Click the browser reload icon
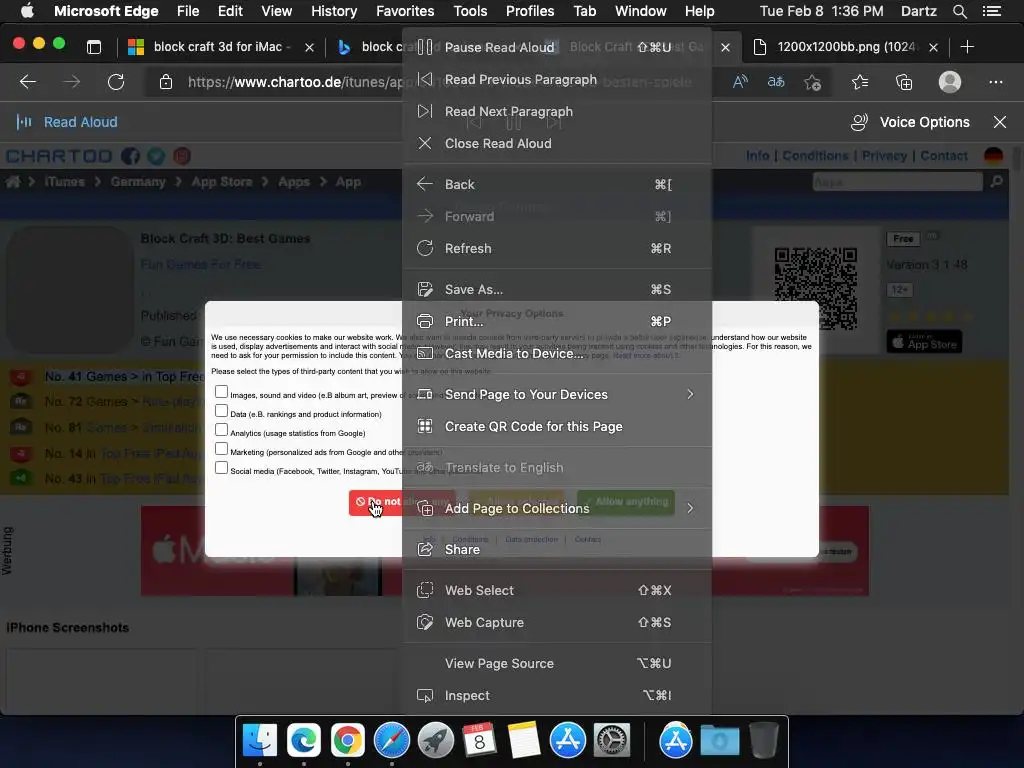This screenshot has height=768, width=1024. click(x=116, y=82)
